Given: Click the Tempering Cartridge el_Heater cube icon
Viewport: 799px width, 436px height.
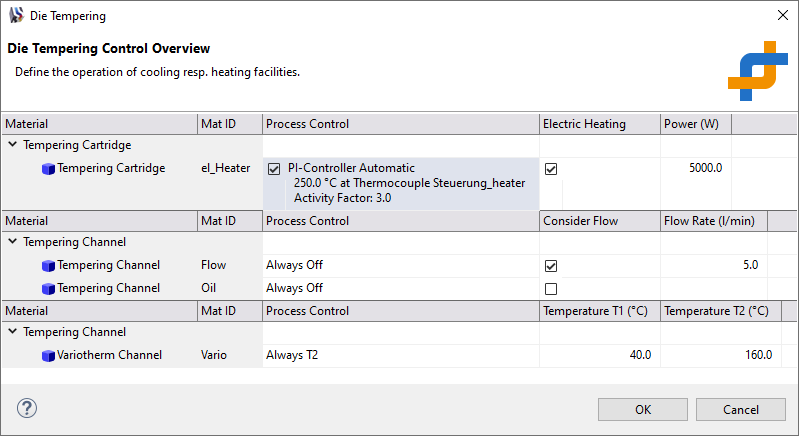Looking at the screenshot, I should coord(48,169).
